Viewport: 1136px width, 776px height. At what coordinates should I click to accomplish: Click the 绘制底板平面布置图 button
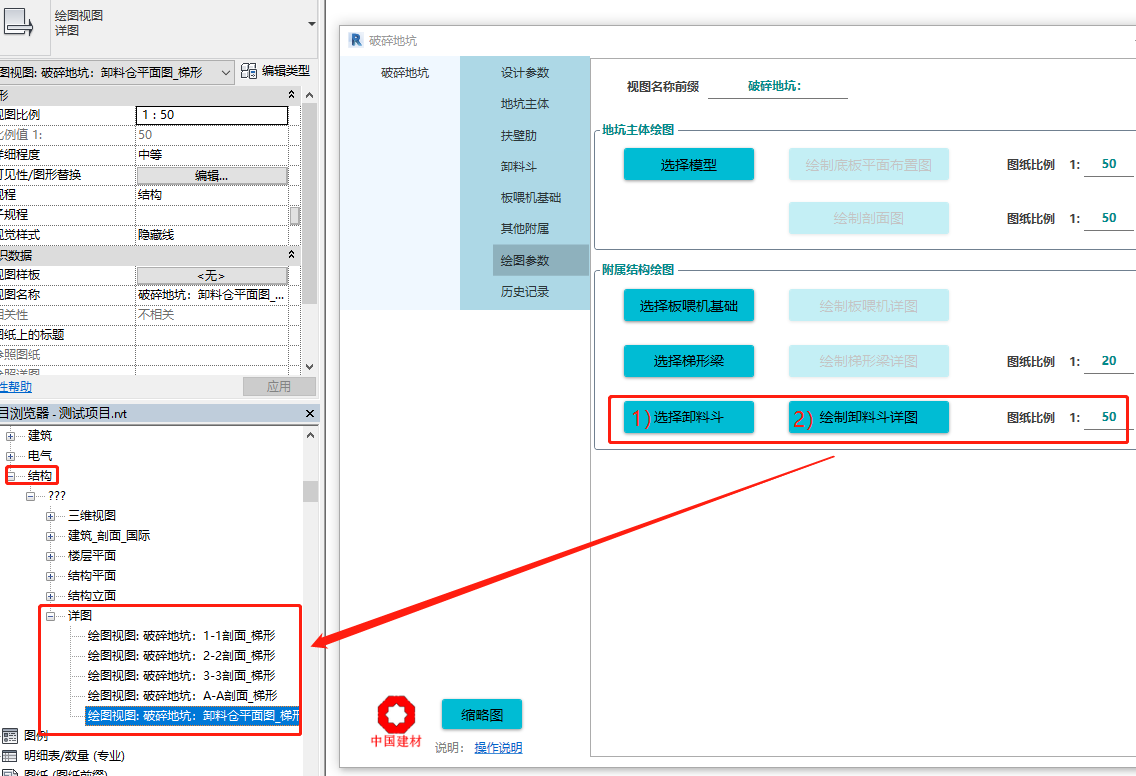coord(868,164)
